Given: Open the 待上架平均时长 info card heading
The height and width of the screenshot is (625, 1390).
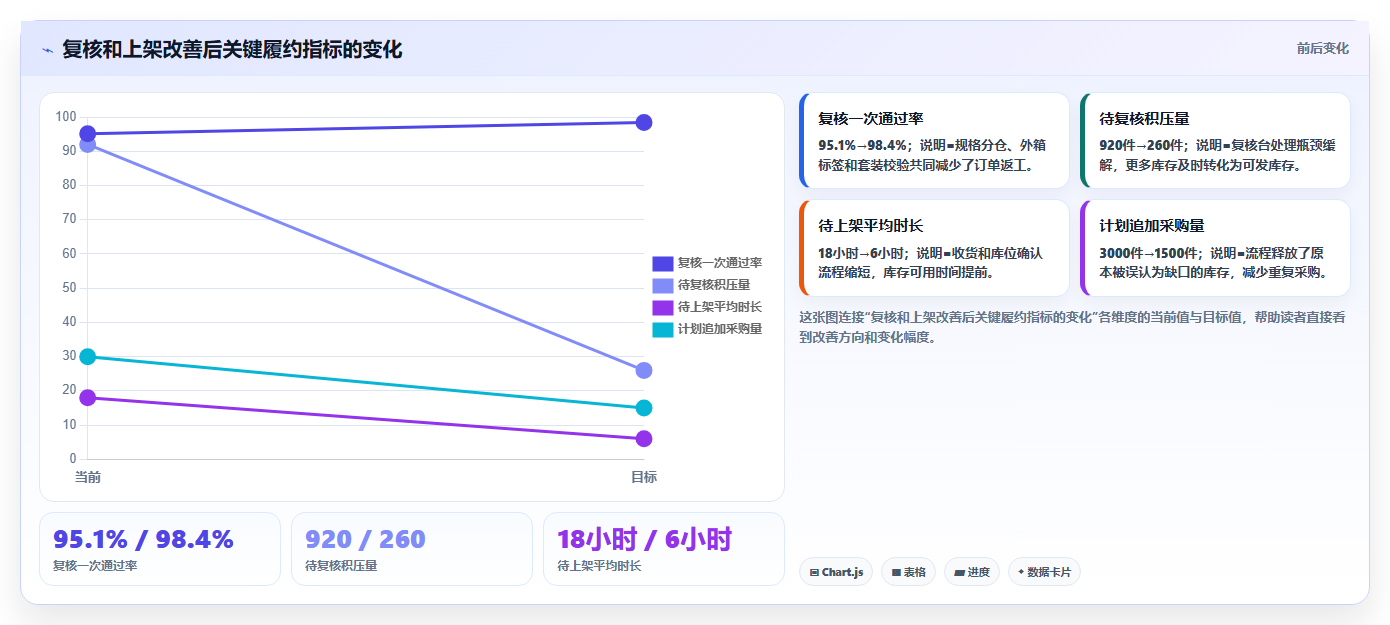Looking at the screenshot, I should coord(870,227).
